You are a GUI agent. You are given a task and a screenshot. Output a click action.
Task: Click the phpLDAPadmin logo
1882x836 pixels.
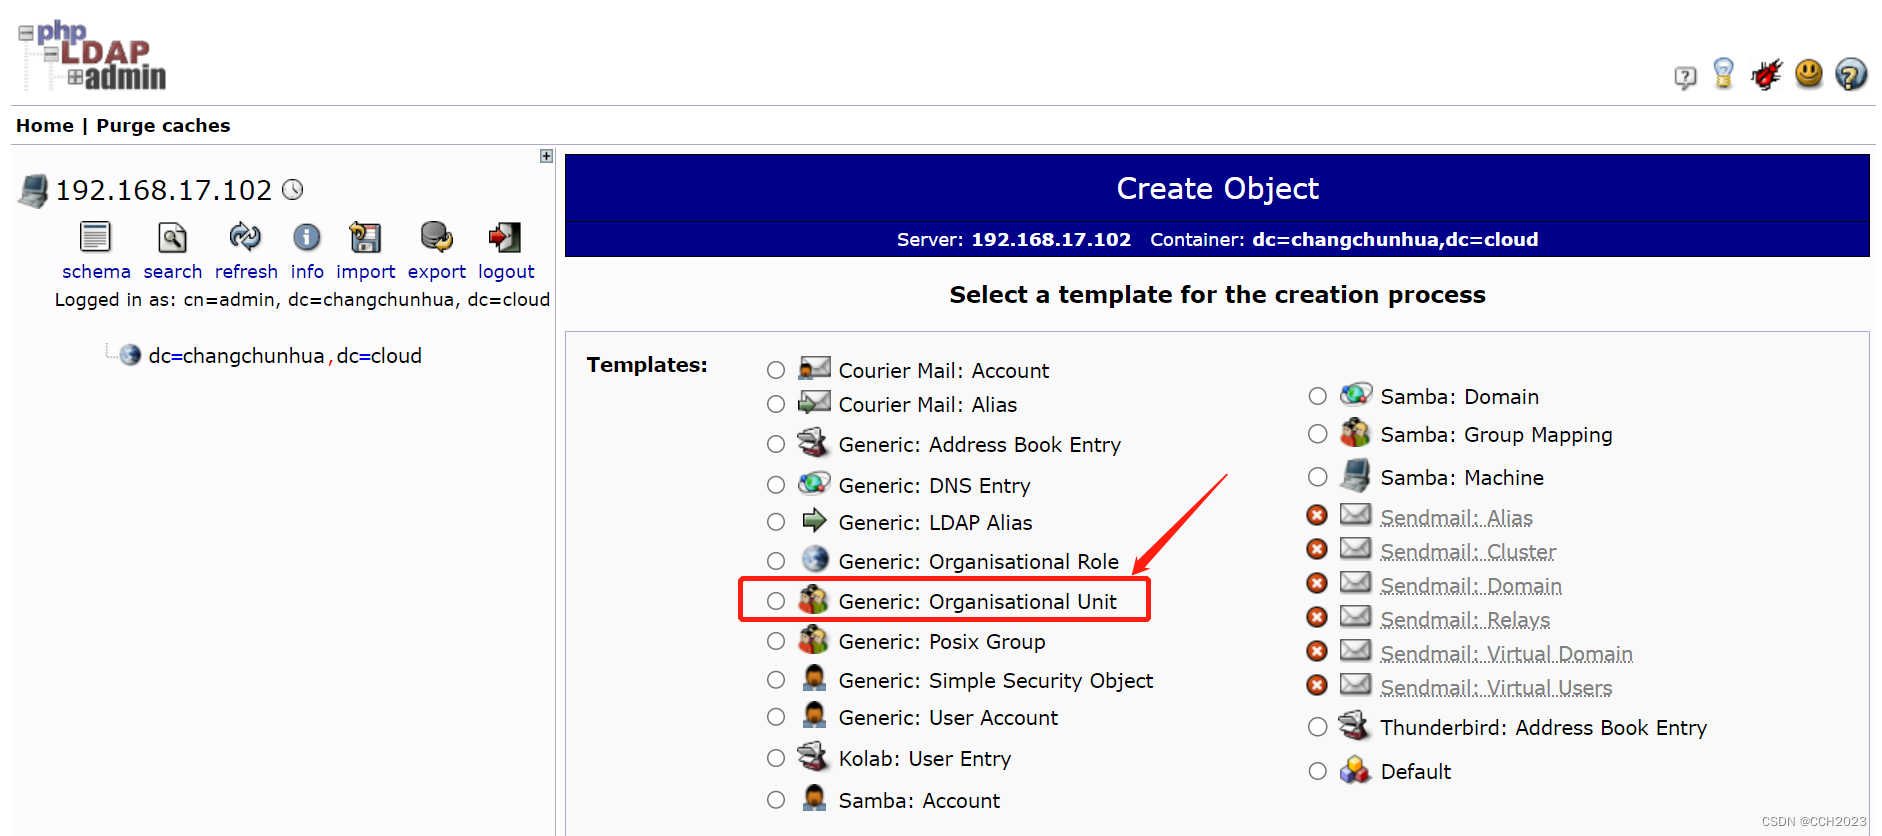(x=93, y=57)
